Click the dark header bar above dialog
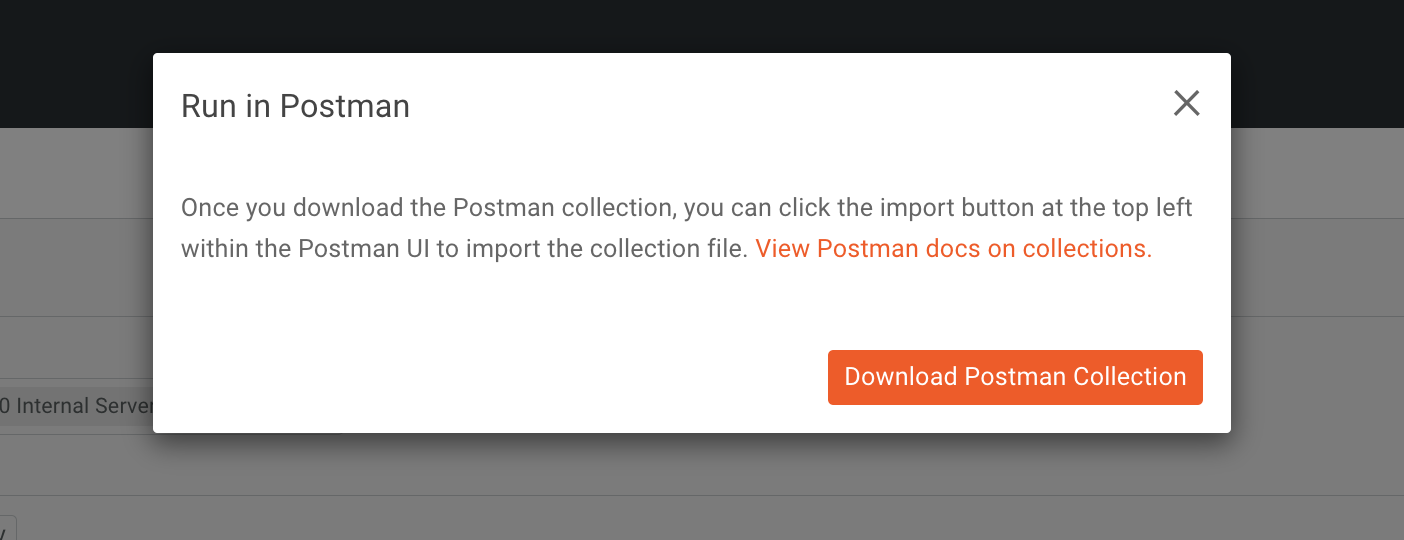 [x=700, y=26]
